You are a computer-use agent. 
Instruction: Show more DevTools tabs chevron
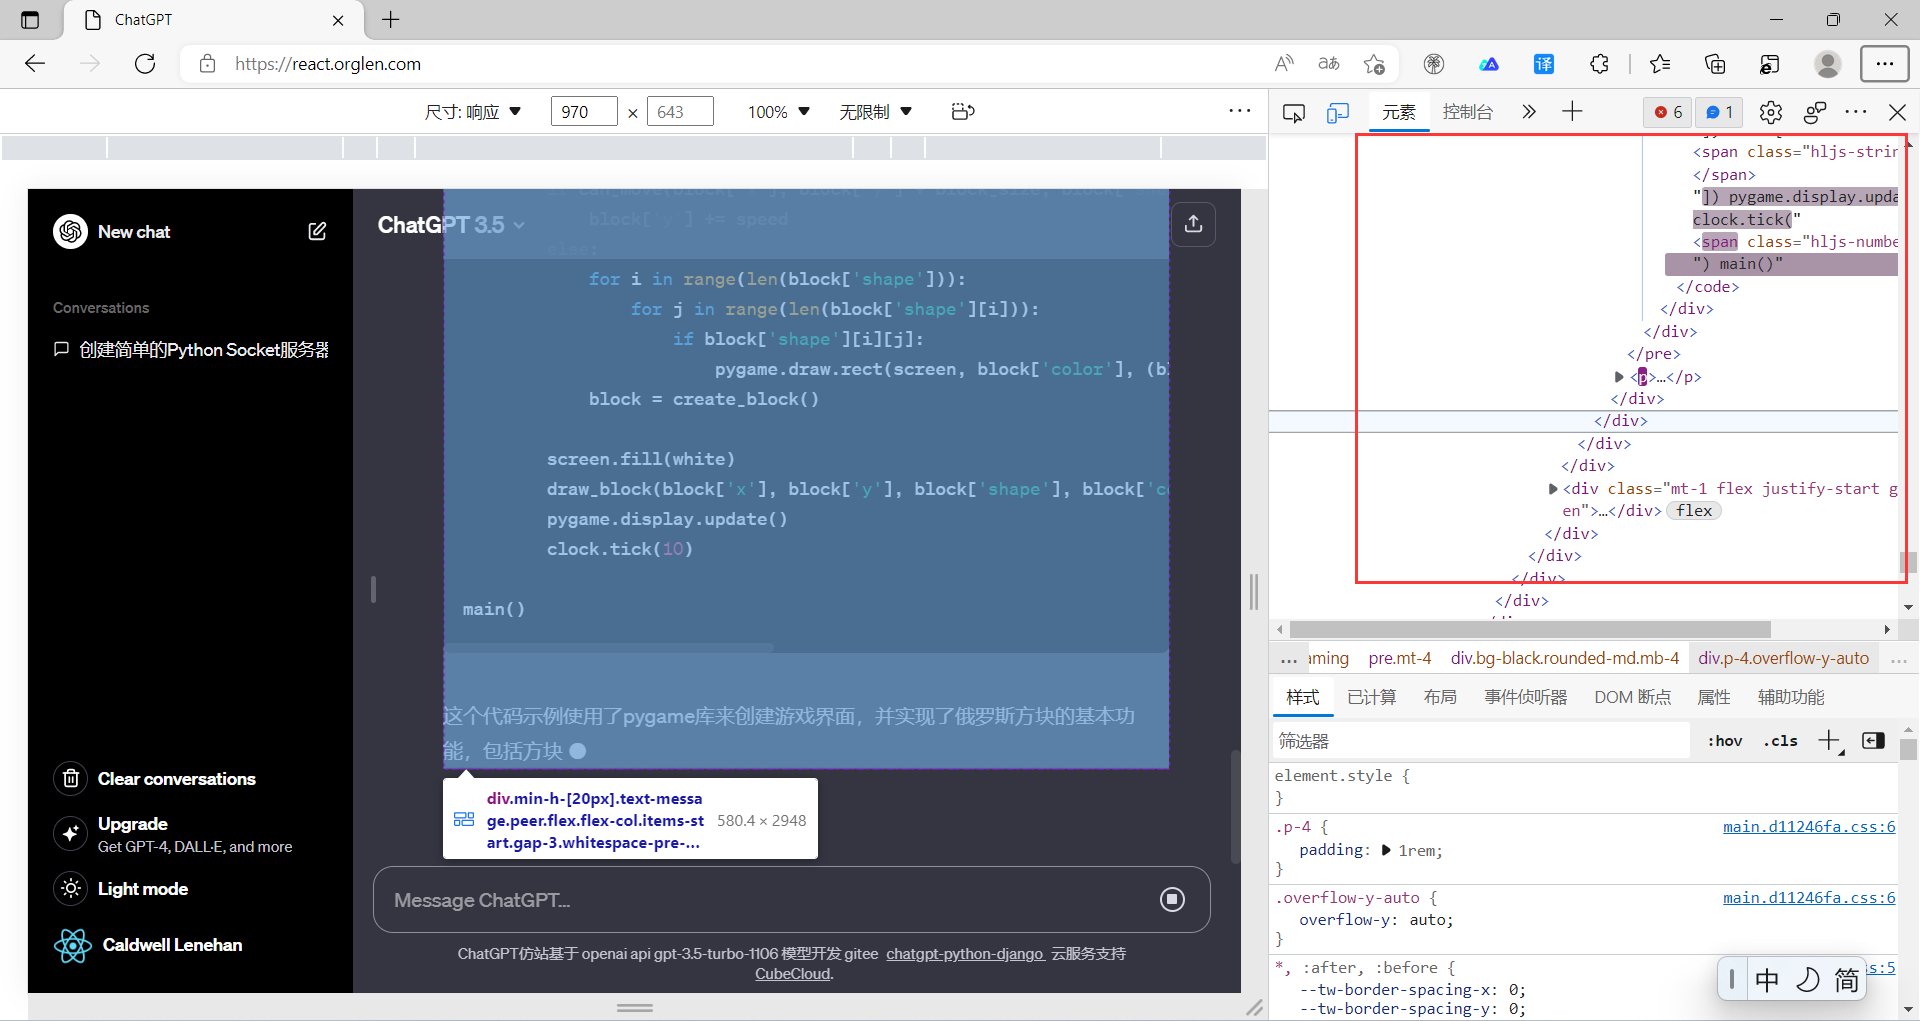click(1528, 112)
